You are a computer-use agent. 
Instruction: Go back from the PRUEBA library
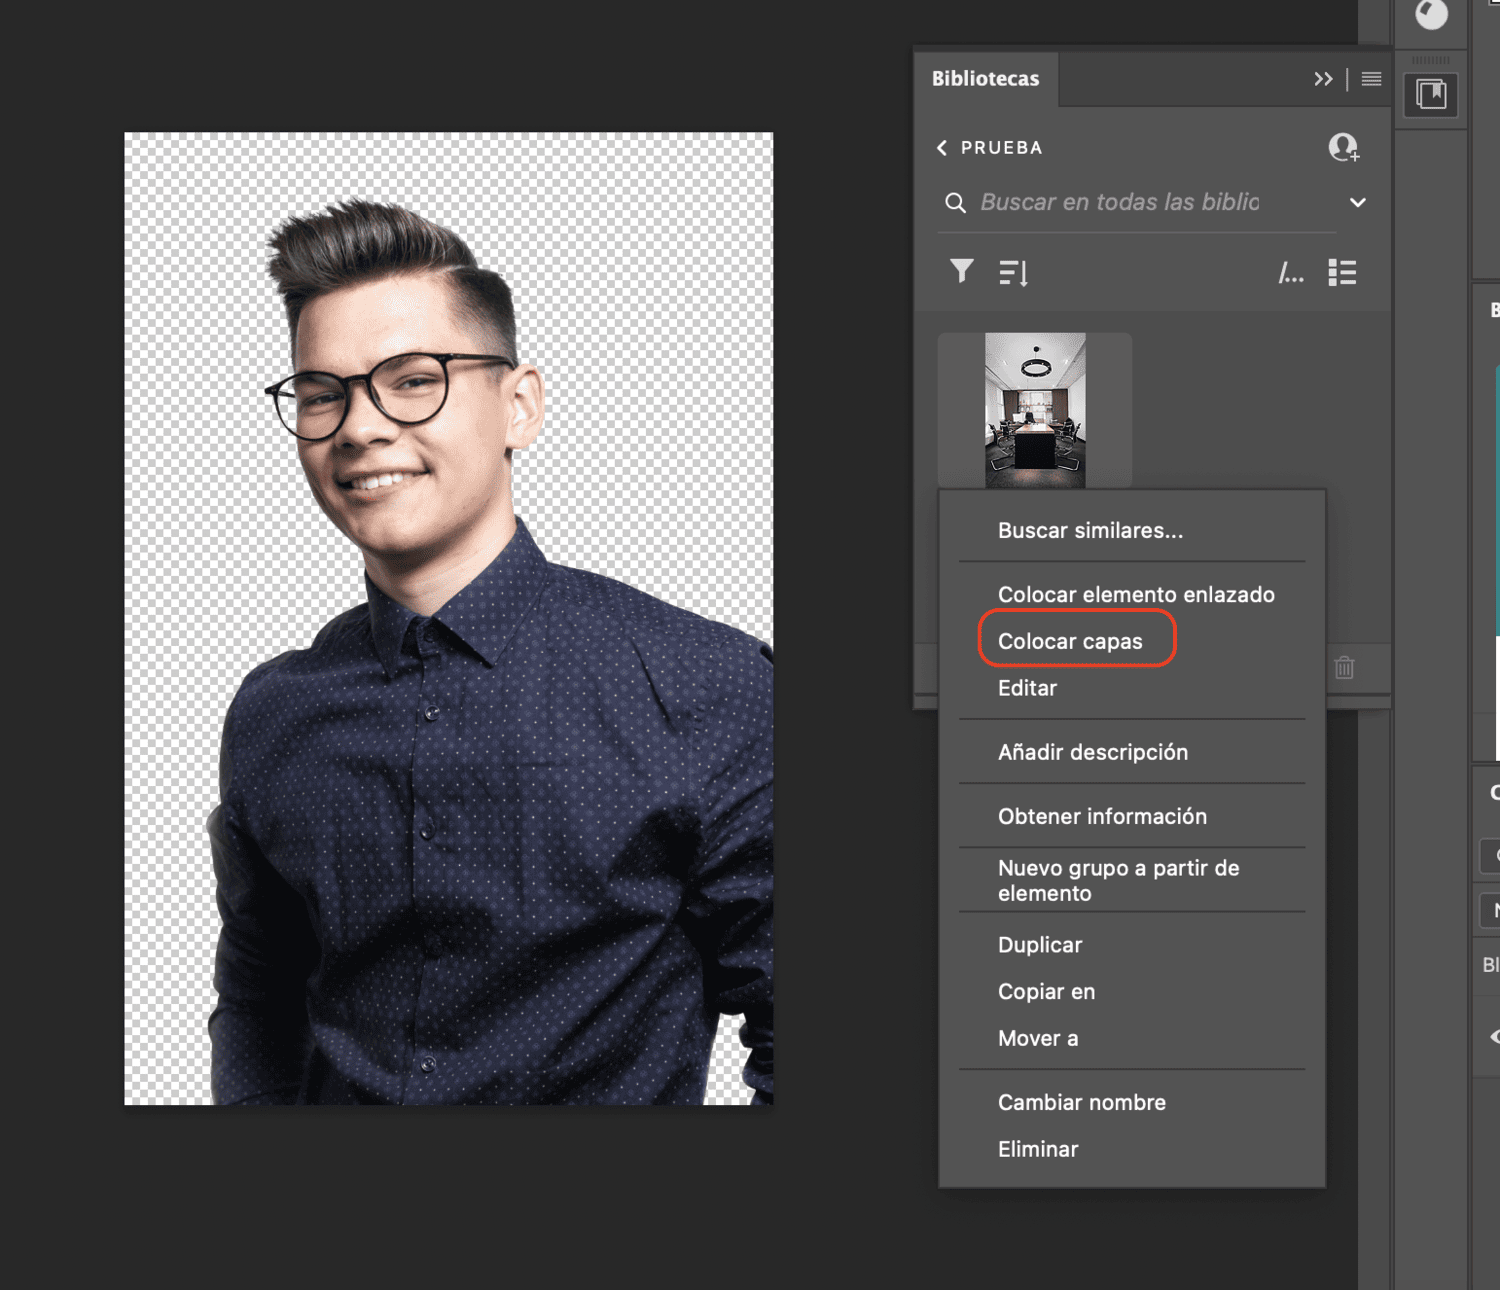(942, 148)
